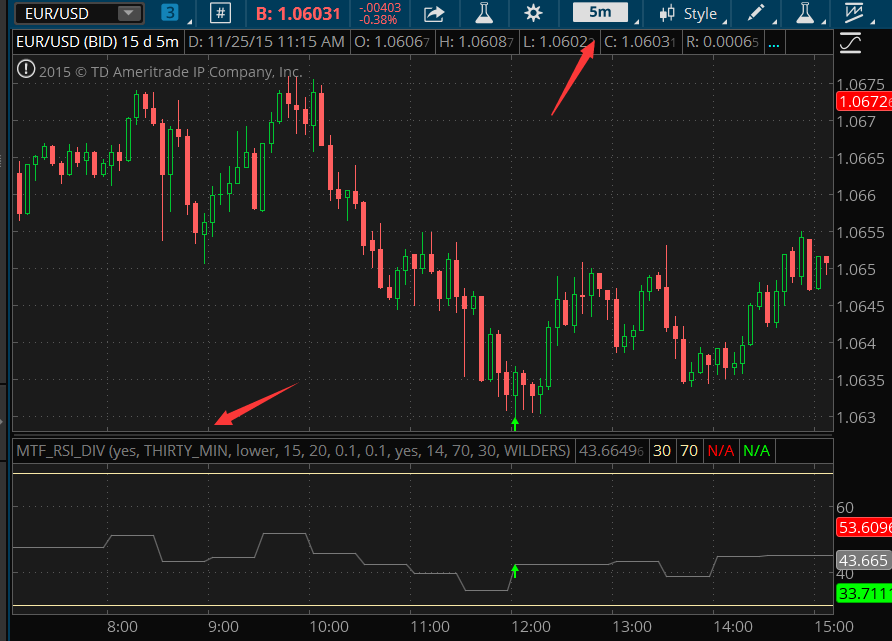The width and height of the screenshot is (892, 641).
Task: Click the 14:00 time axis label
Action: pyautogui.click(x=733, y=627)
